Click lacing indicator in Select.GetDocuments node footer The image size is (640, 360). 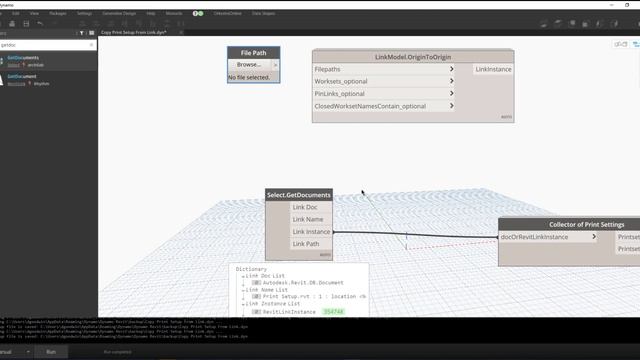point(325,255)
